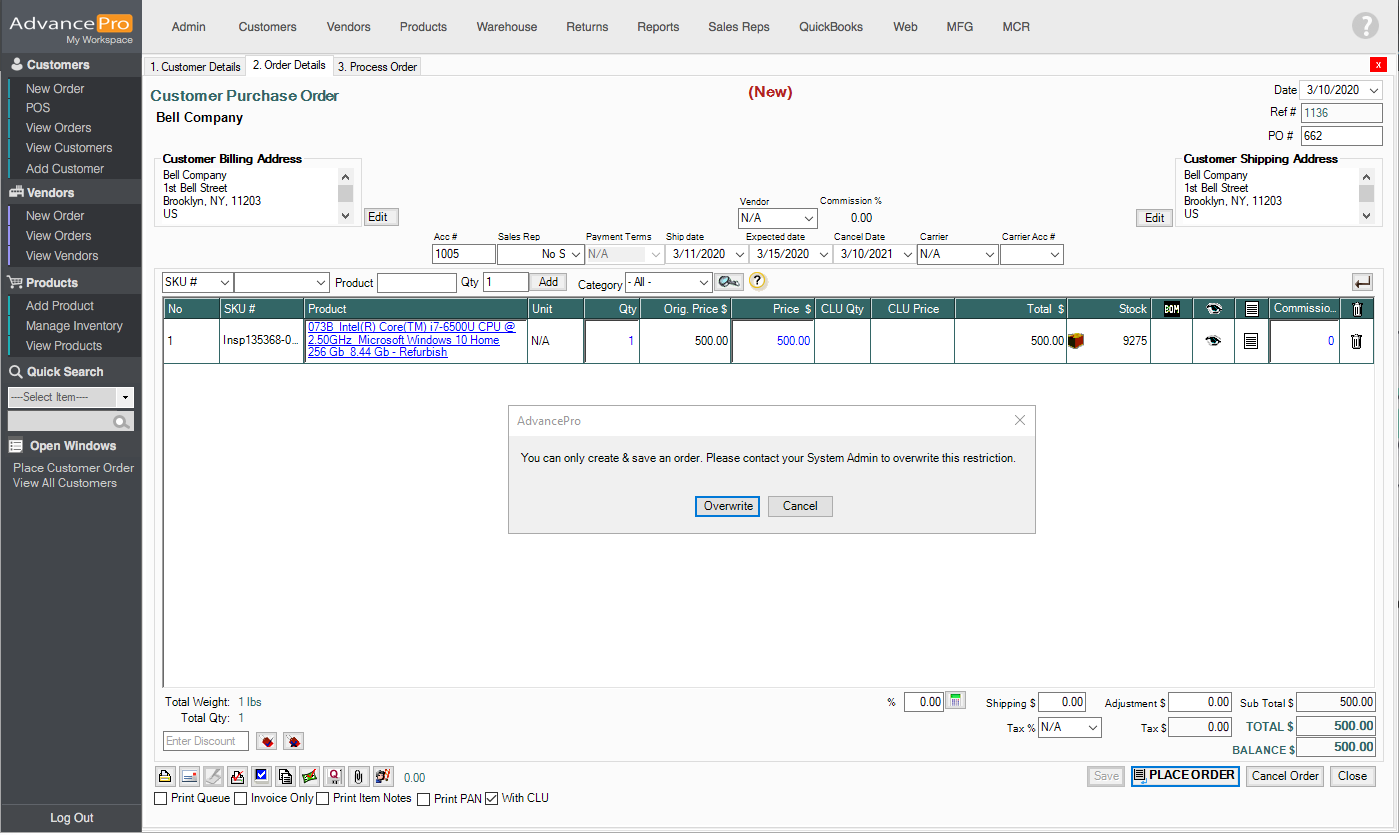Click the calculator icon beside percent field
This screenshot has height=835, width=1399.
[x=956, y=701]
